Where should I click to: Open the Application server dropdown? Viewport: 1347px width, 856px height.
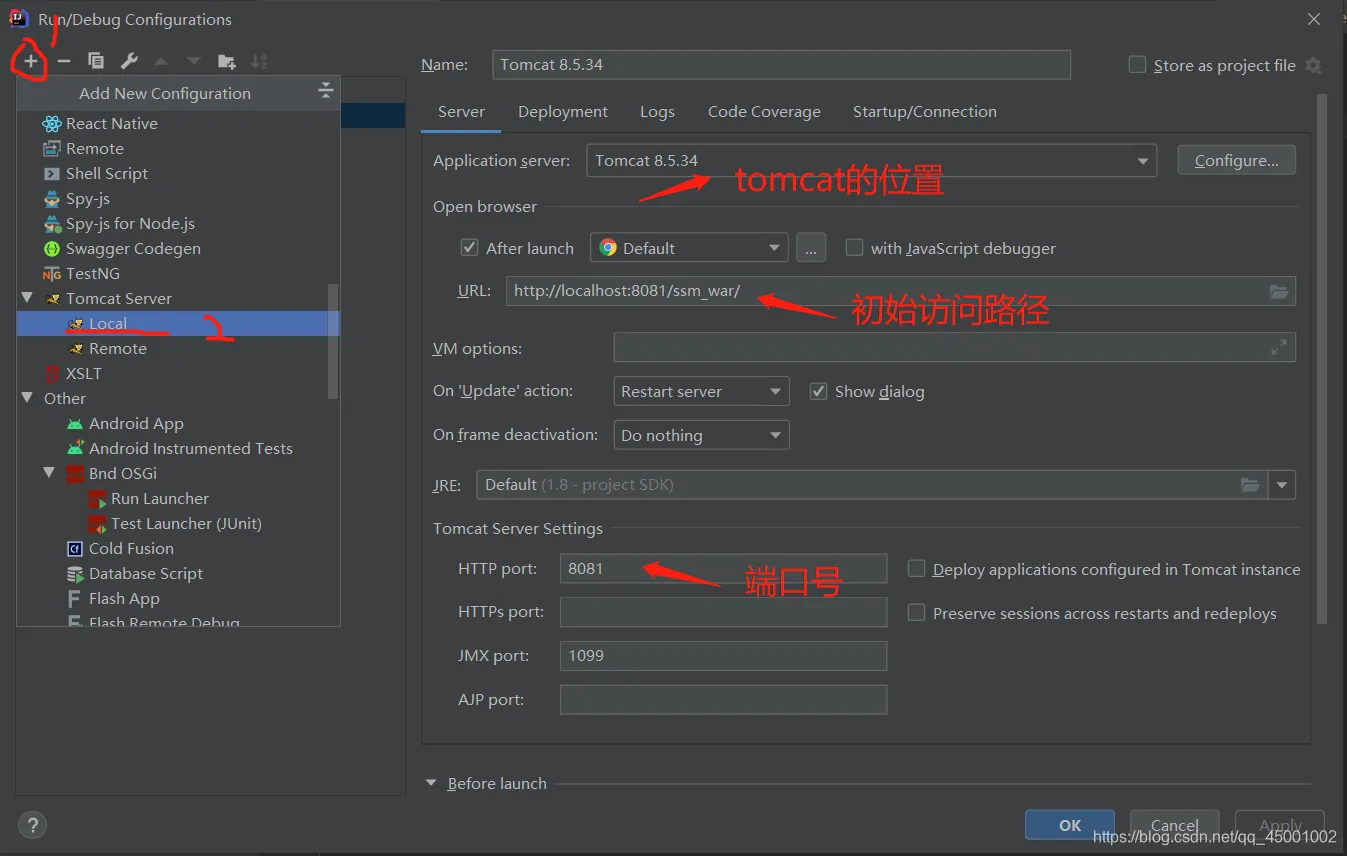tap(1143, 161)
